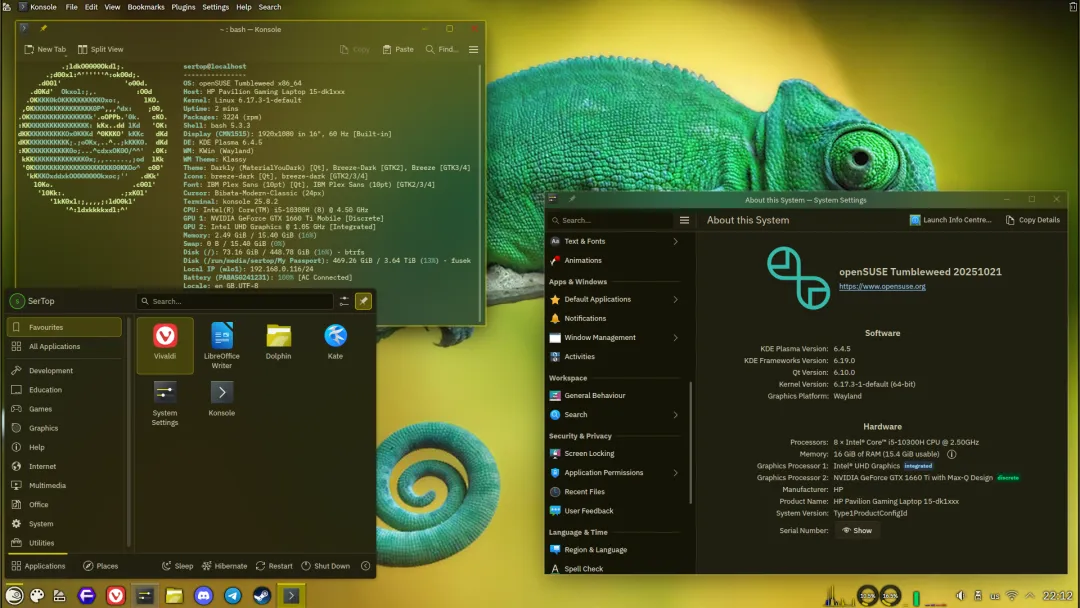1080x608 pixels.
Task: Click the clock showing 22:12
Action: (1057, 596)
